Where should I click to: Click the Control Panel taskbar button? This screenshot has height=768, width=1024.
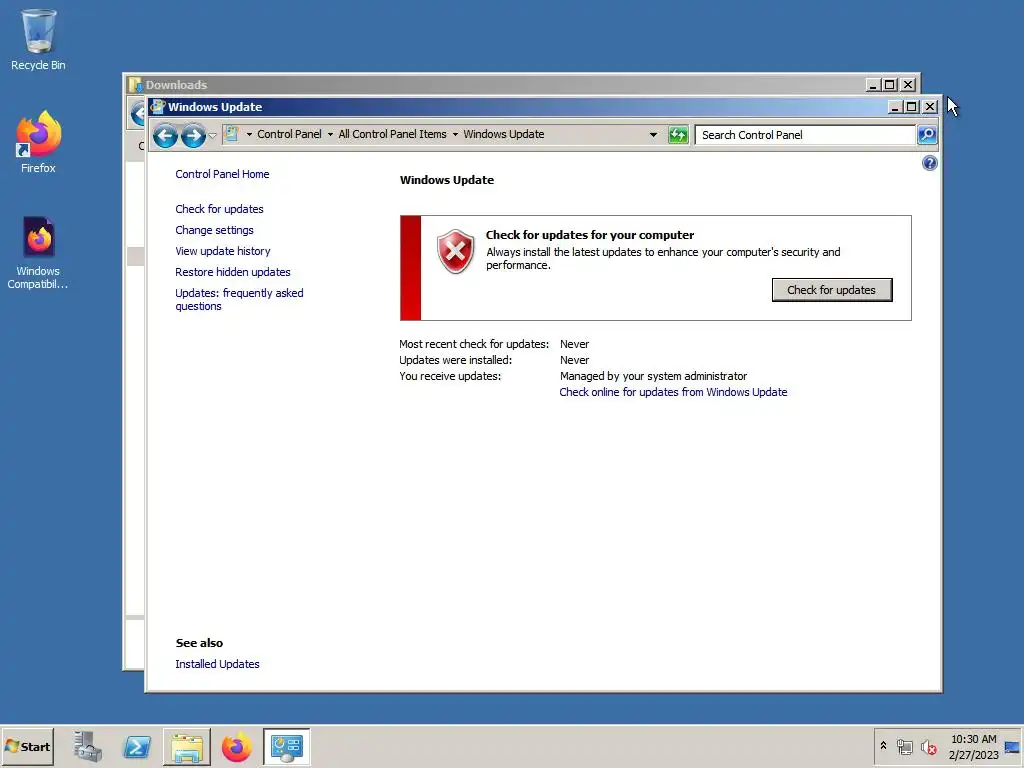(x=287, y=746)
